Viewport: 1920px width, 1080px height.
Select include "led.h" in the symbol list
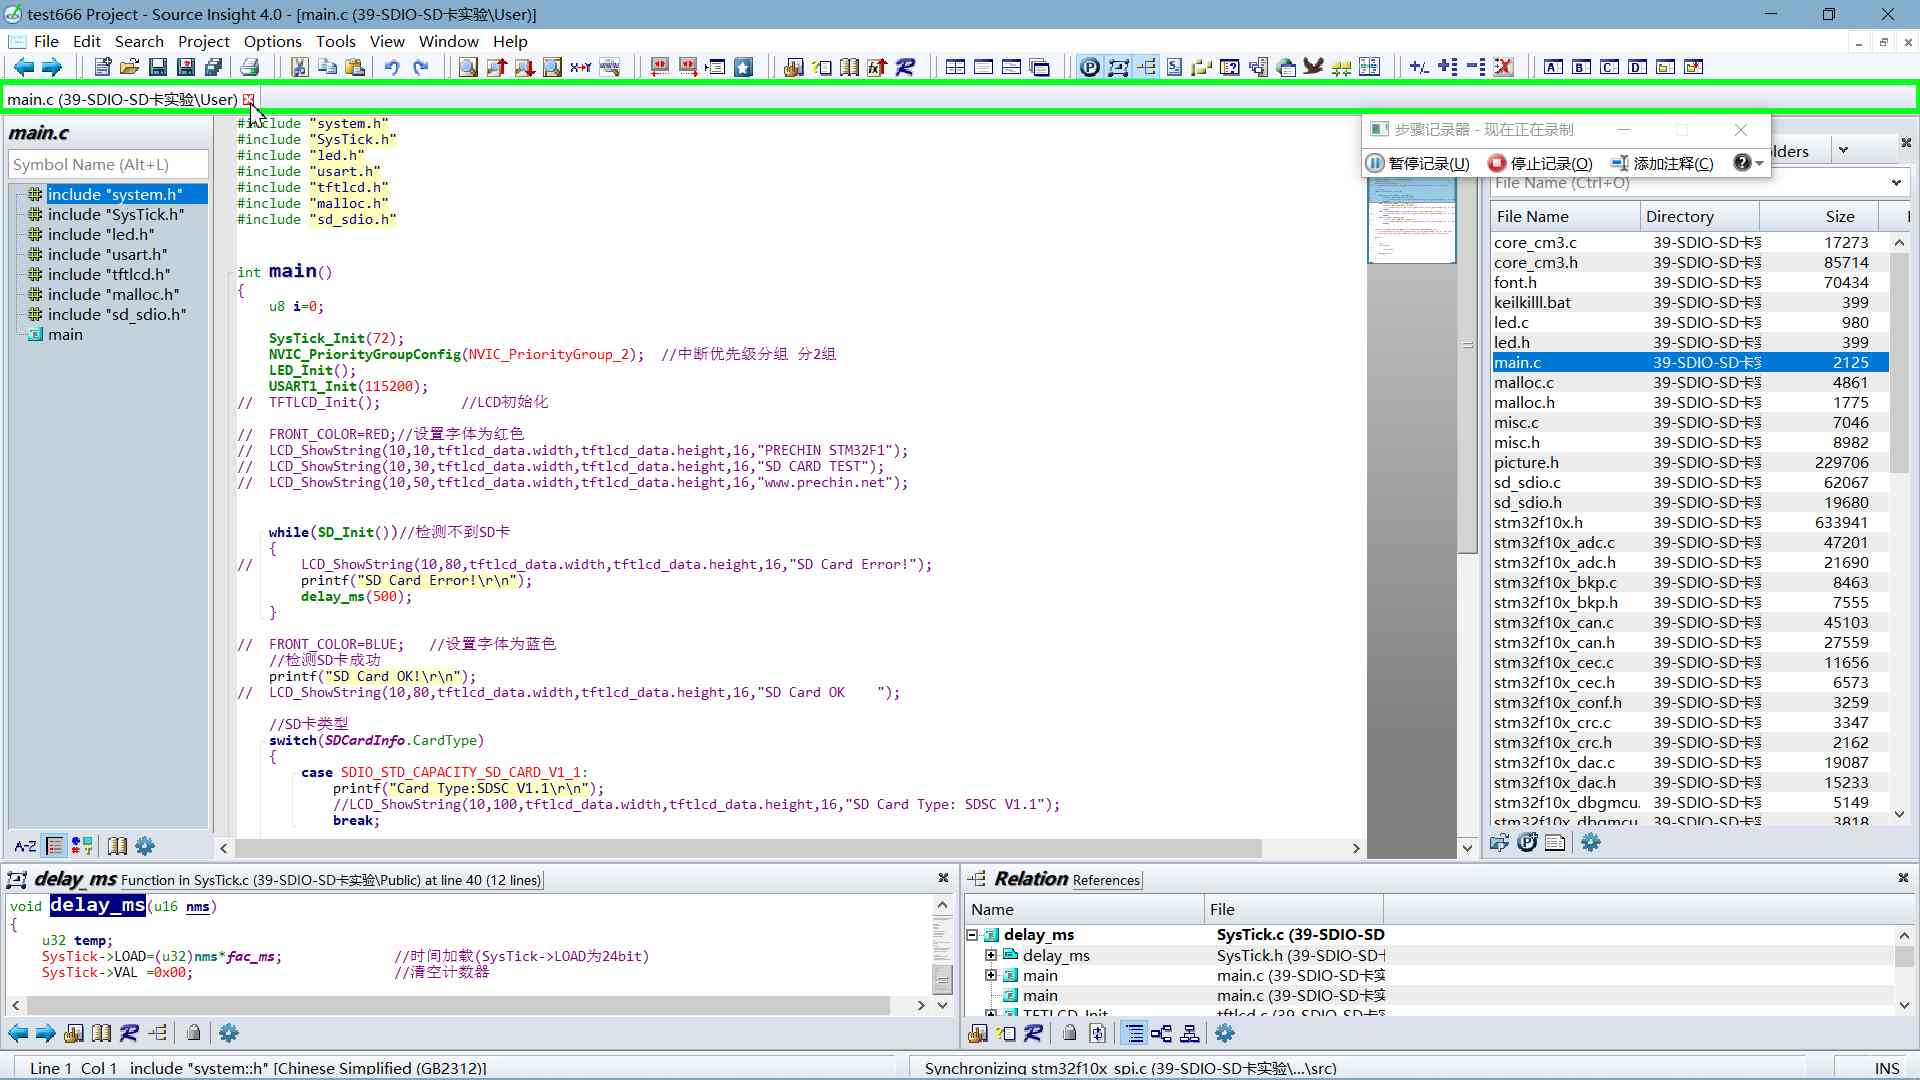100,234
